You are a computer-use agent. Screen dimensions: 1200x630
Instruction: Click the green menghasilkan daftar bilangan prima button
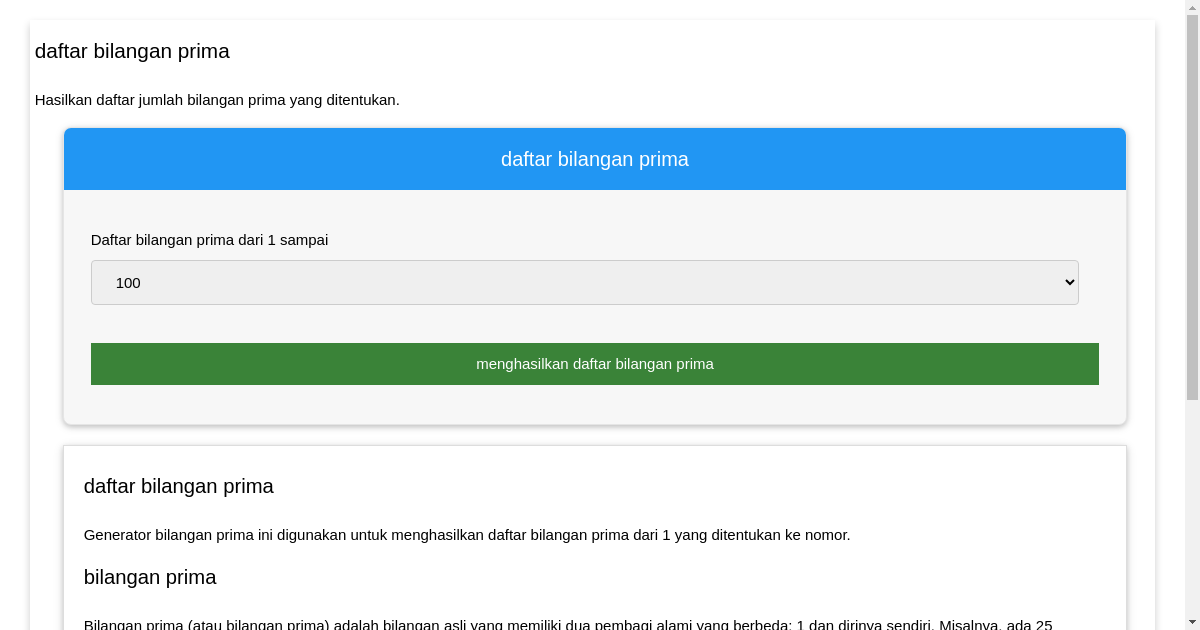(594, 363)
